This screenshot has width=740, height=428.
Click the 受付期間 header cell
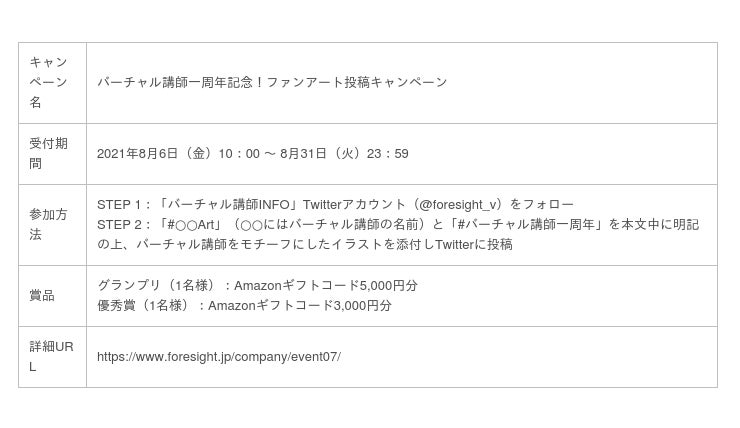(x=52, y=154)
